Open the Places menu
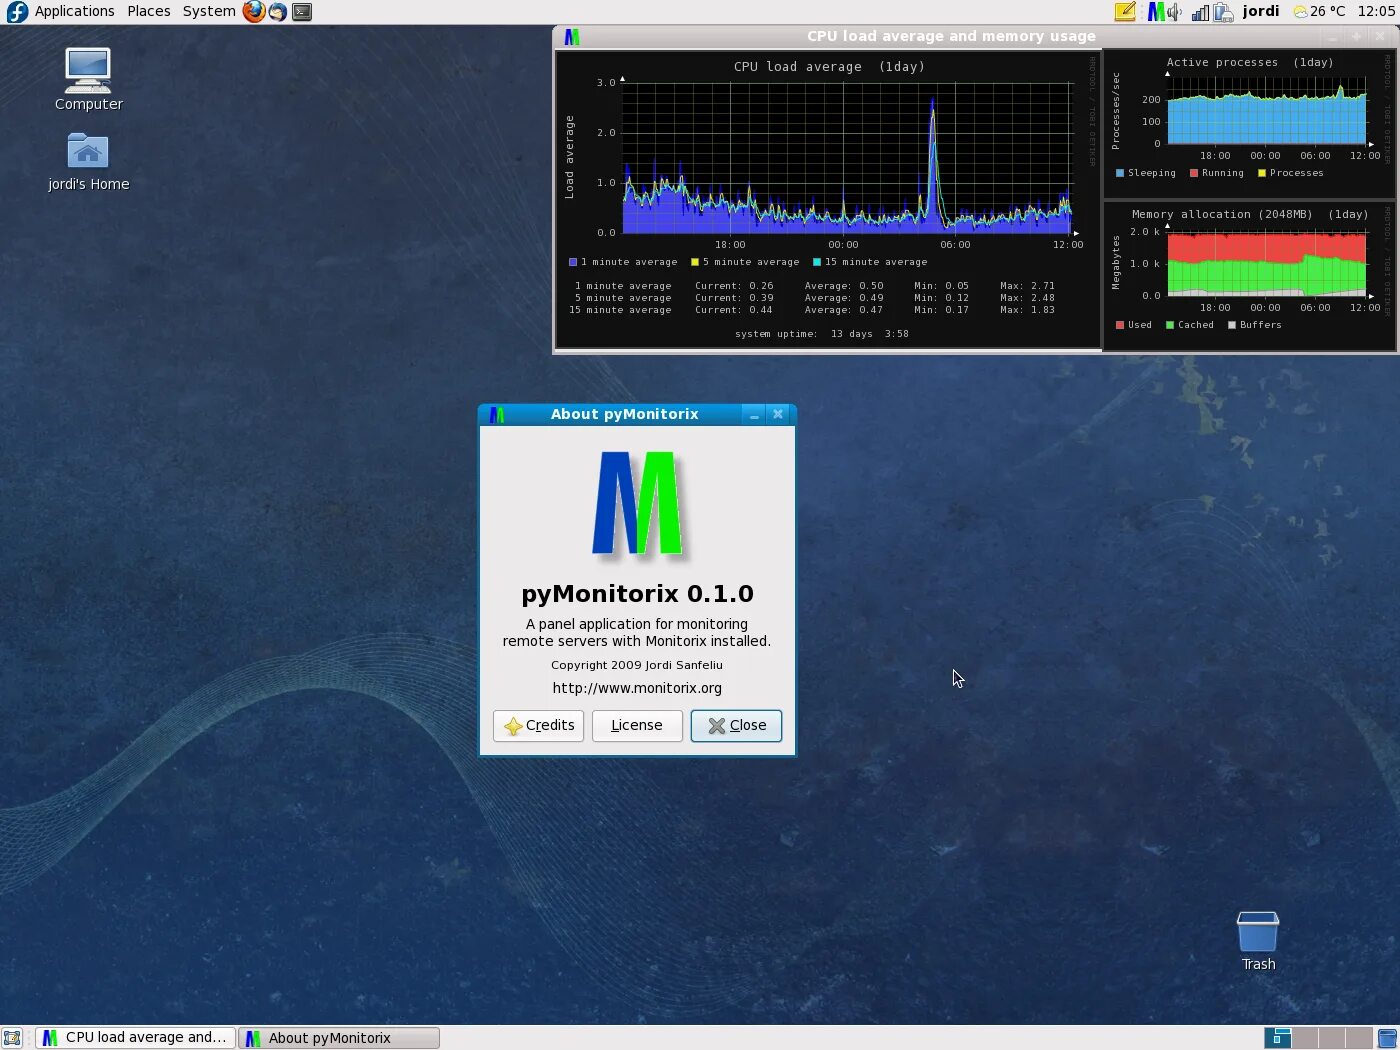Image resolution: width=1400 pixels, height=1050 pixels. [149, 12]
